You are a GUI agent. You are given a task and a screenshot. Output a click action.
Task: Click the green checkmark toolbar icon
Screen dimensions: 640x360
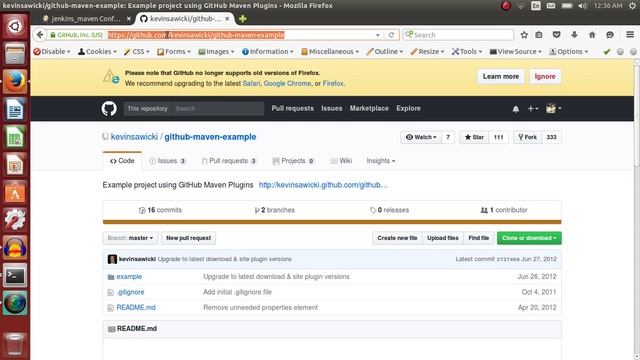coord(607,52)
